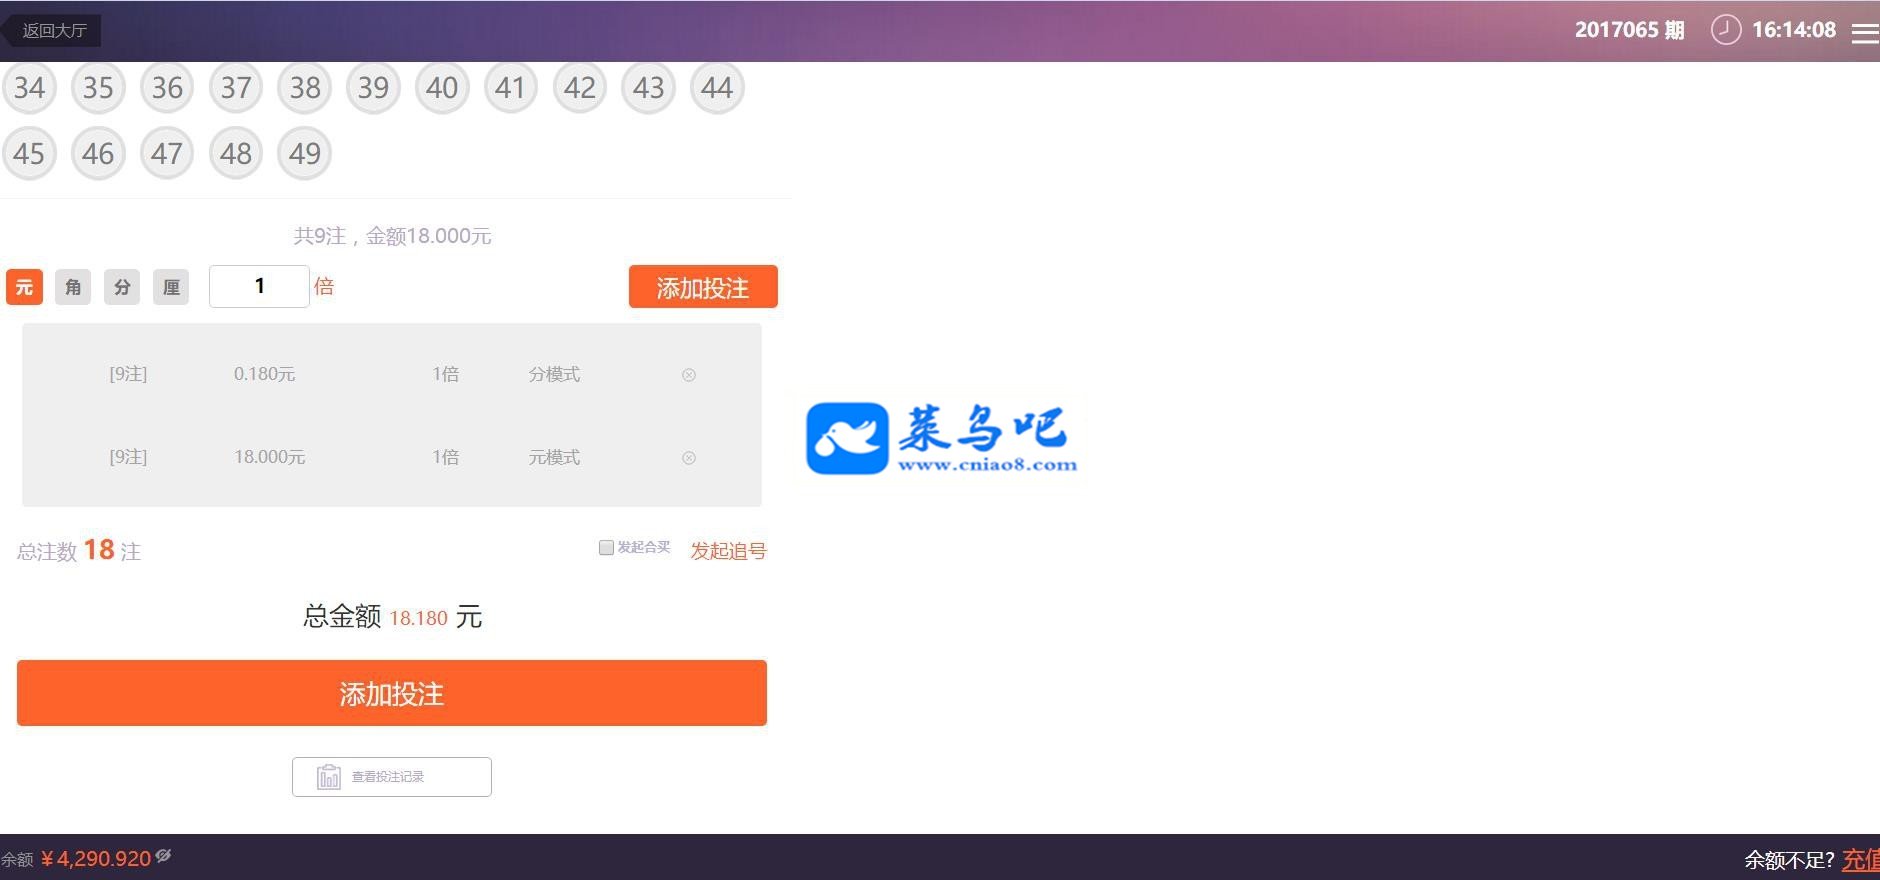Click the 充值 recharge link
The width and height of the screenshot is (1880, 880).
(x=1861, y=860)
